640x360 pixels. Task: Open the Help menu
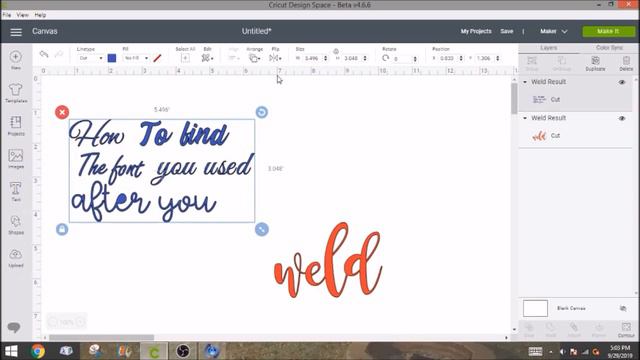click(40, 15)
